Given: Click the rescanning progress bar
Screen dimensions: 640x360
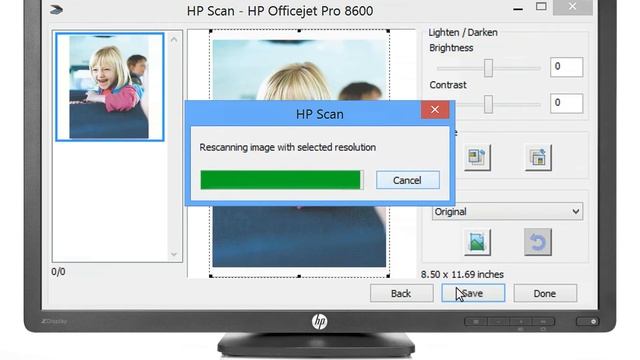Looking at the screenshot, I should [x=282, y=180].
